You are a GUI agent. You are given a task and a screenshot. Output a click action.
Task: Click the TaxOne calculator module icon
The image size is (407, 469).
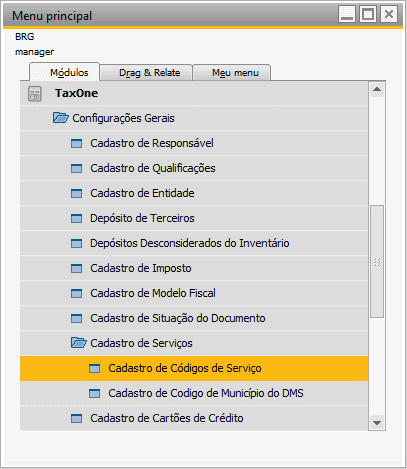coord(35,93)
